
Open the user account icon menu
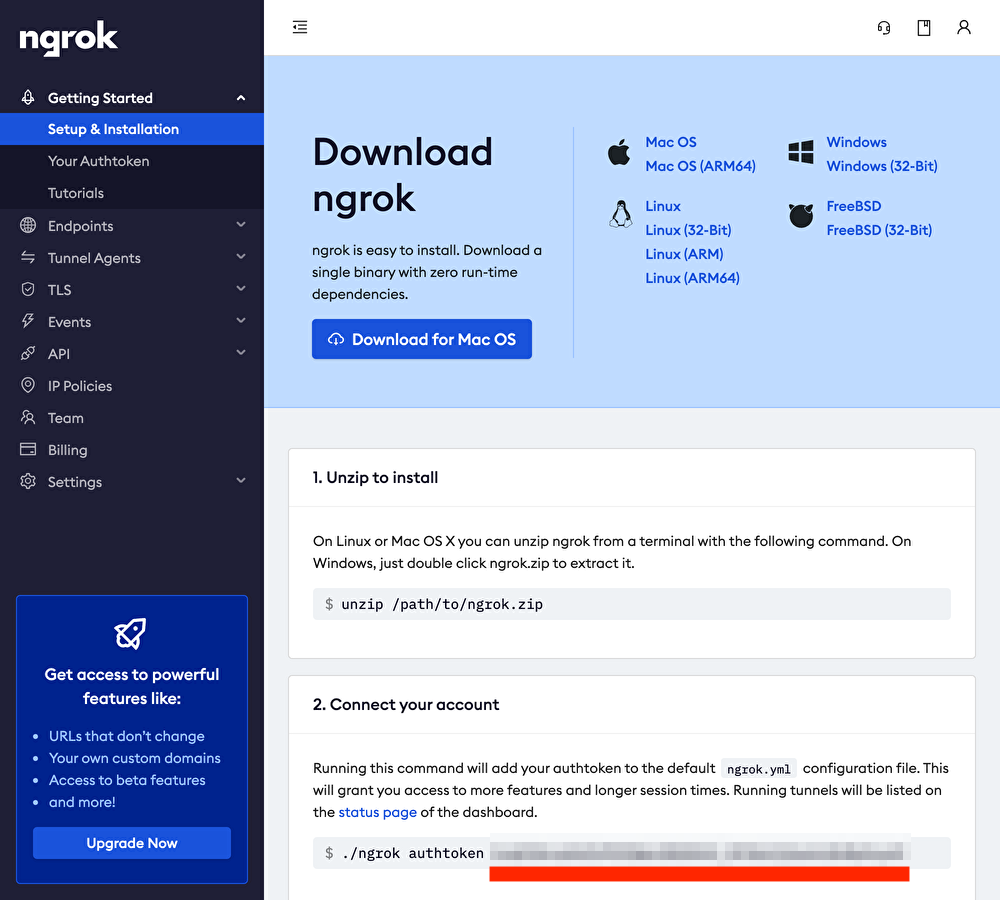(964, 27)
